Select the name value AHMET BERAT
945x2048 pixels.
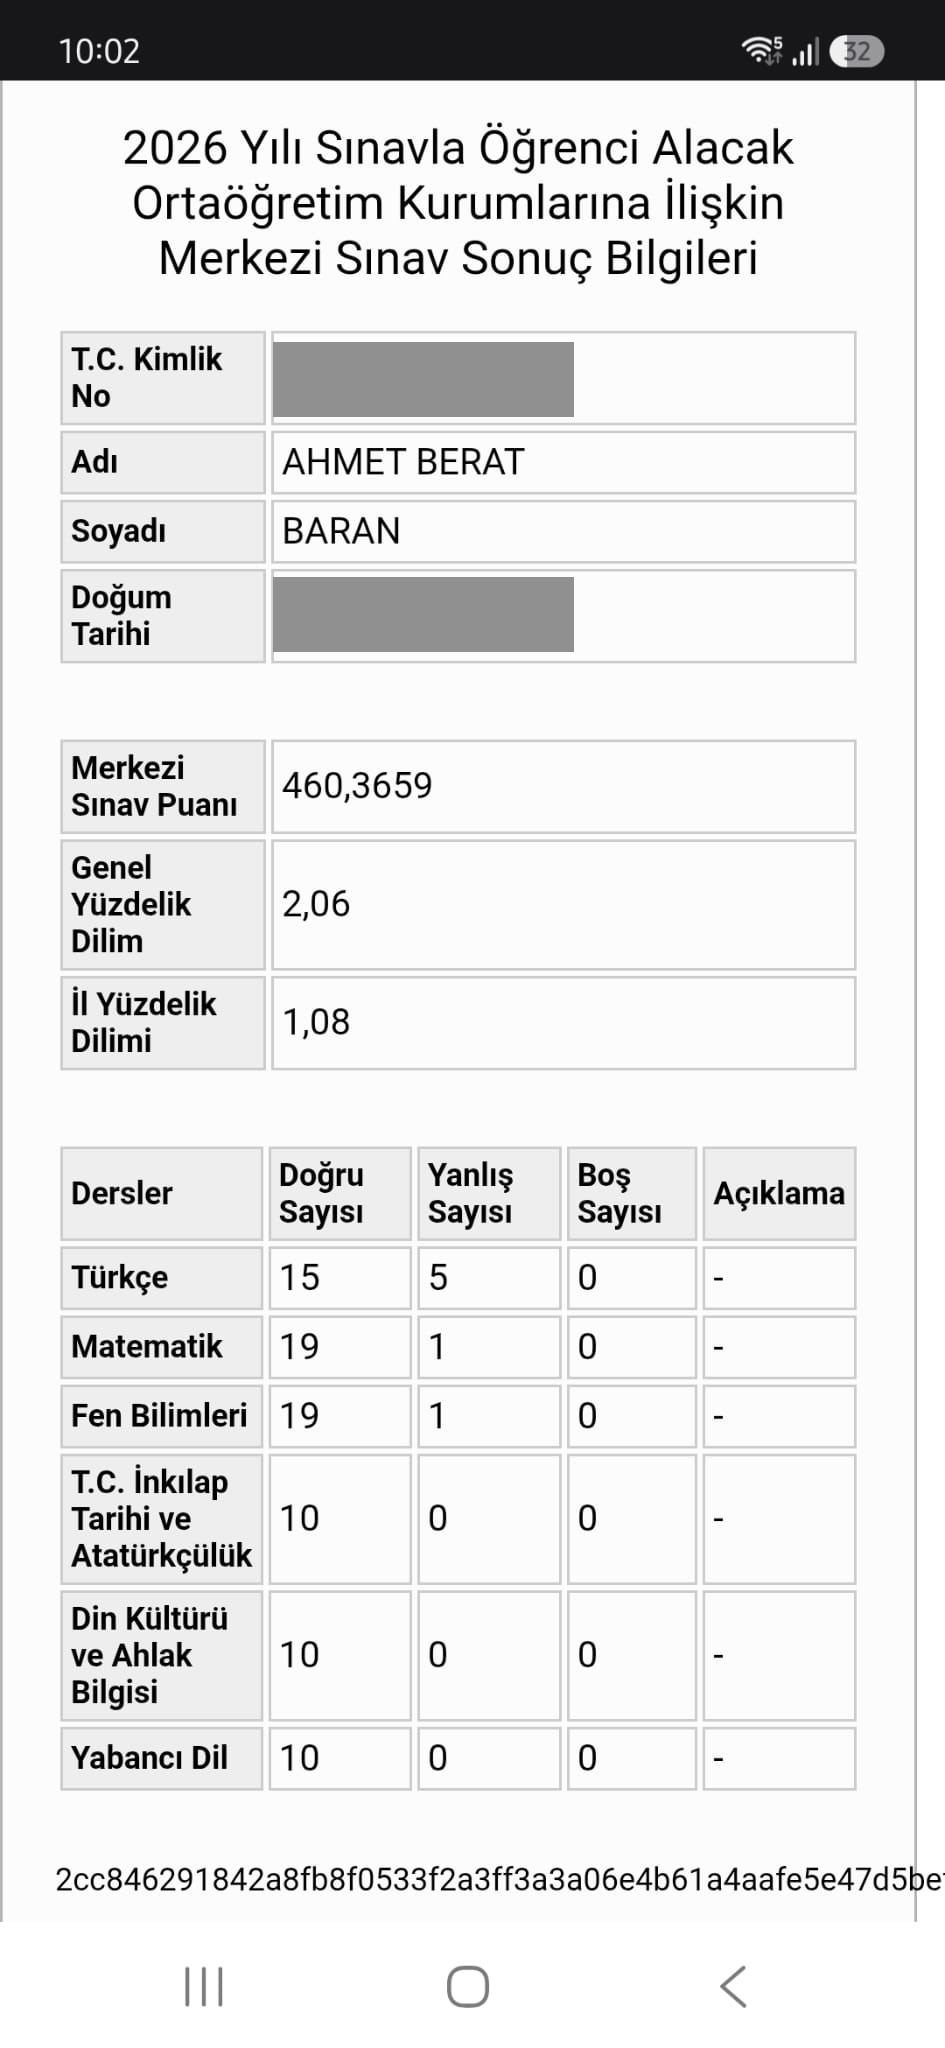coord(403,462)
